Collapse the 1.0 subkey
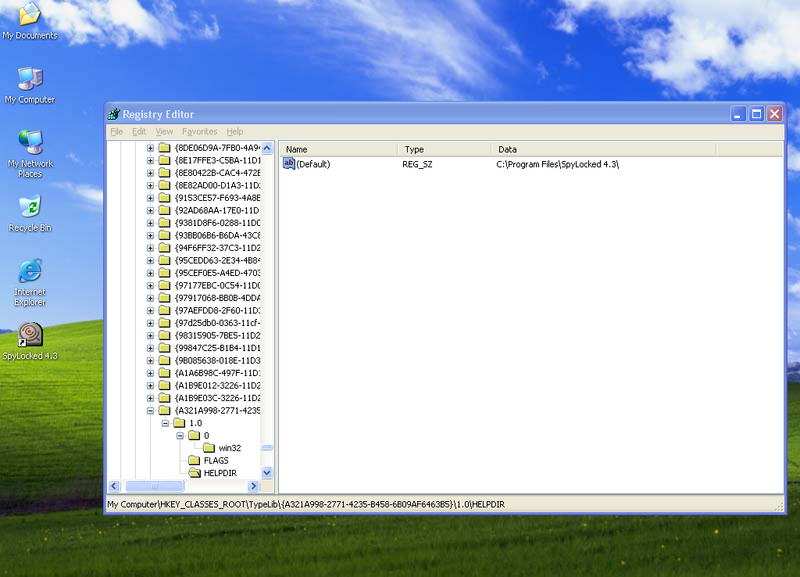The width and height of the screenshot is (800, 577). (165, 423)
